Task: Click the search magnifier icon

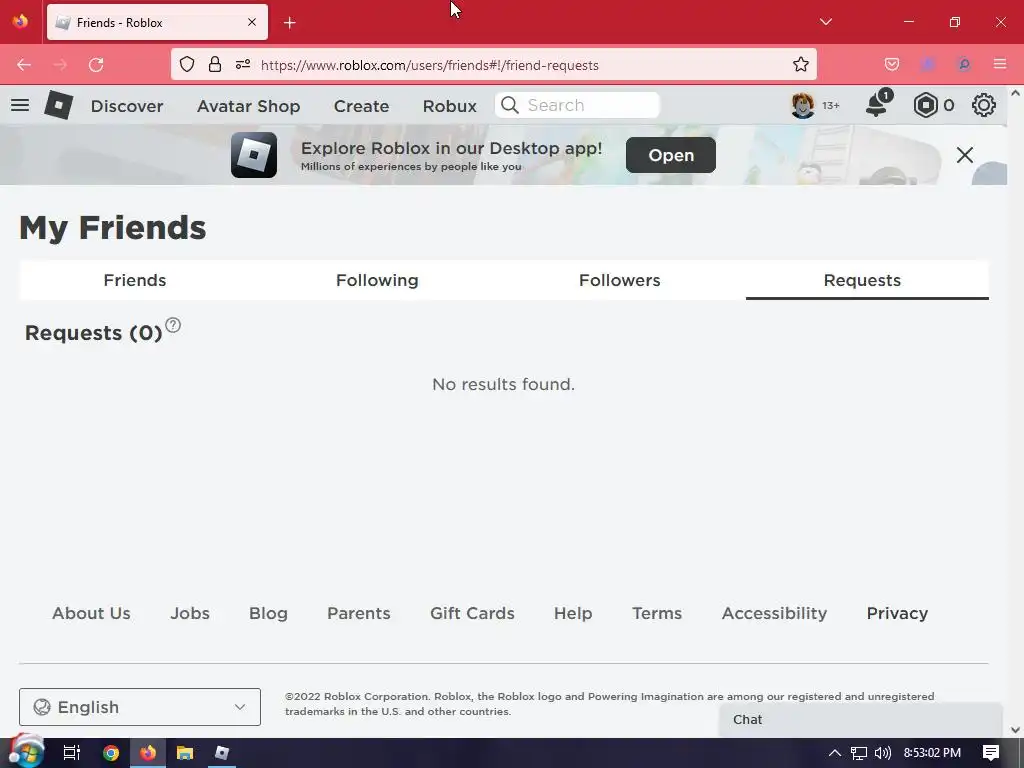Action: click(510, 105)
